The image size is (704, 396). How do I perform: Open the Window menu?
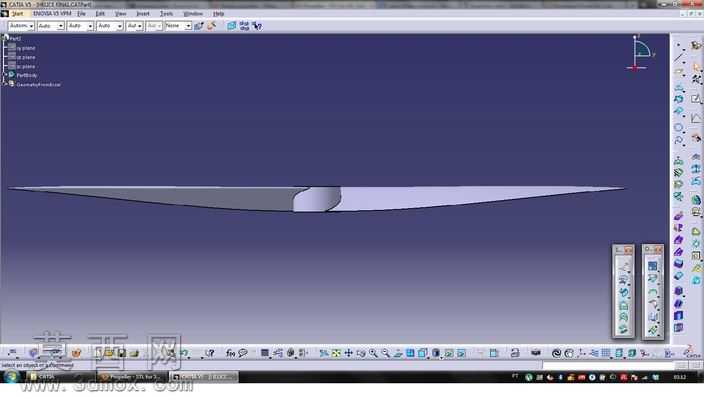click(193, 13)
